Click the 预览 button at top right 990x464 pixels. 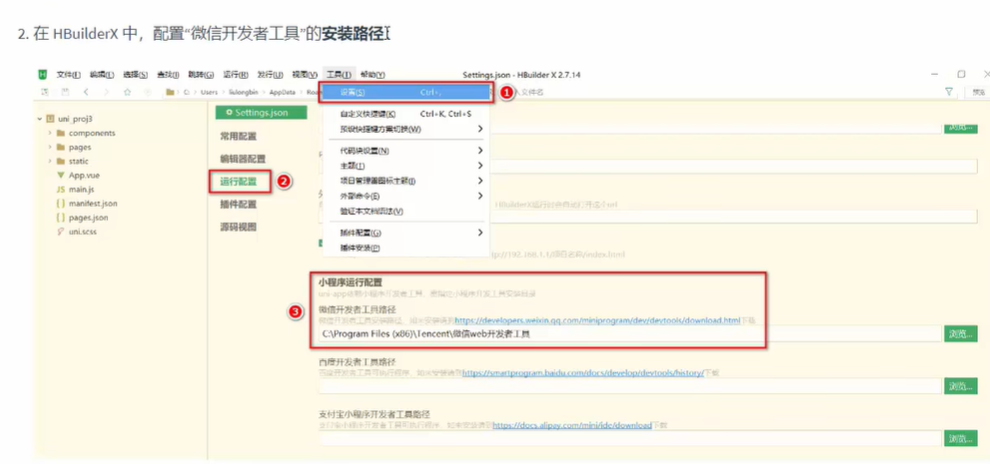(977, 92)
